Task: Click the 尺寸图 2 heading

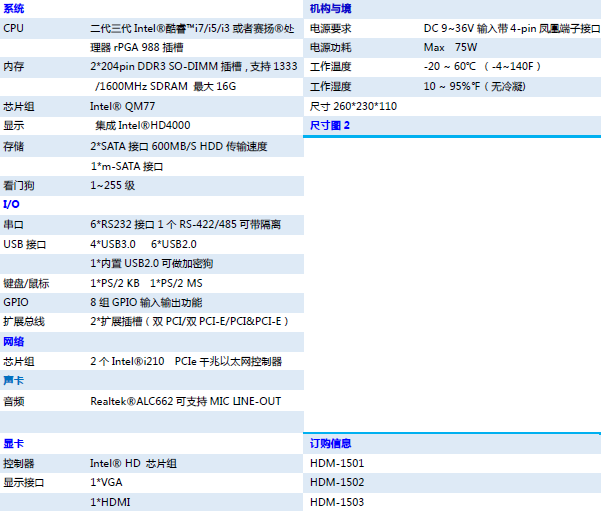Action: pos(330,125)
